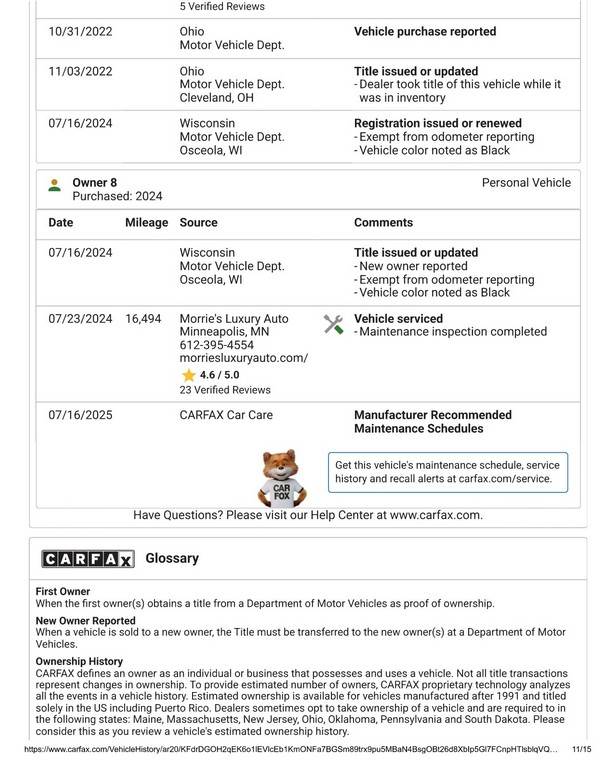Click the gold star rating icon

click(x=188, y=375)
